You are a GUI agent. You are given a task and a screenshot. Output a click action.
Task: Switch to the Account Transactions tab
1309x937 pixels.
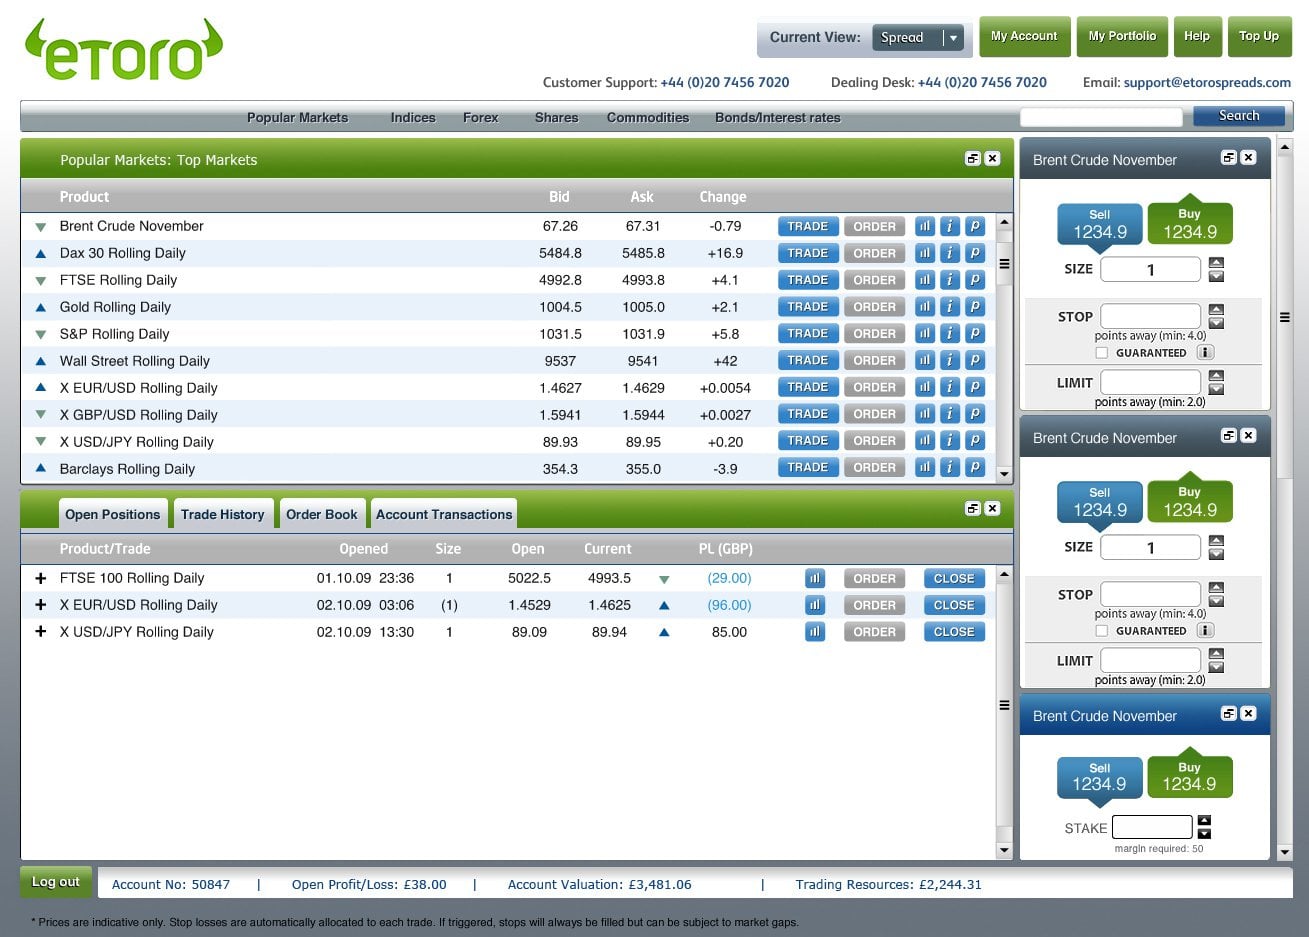[444, 514]
